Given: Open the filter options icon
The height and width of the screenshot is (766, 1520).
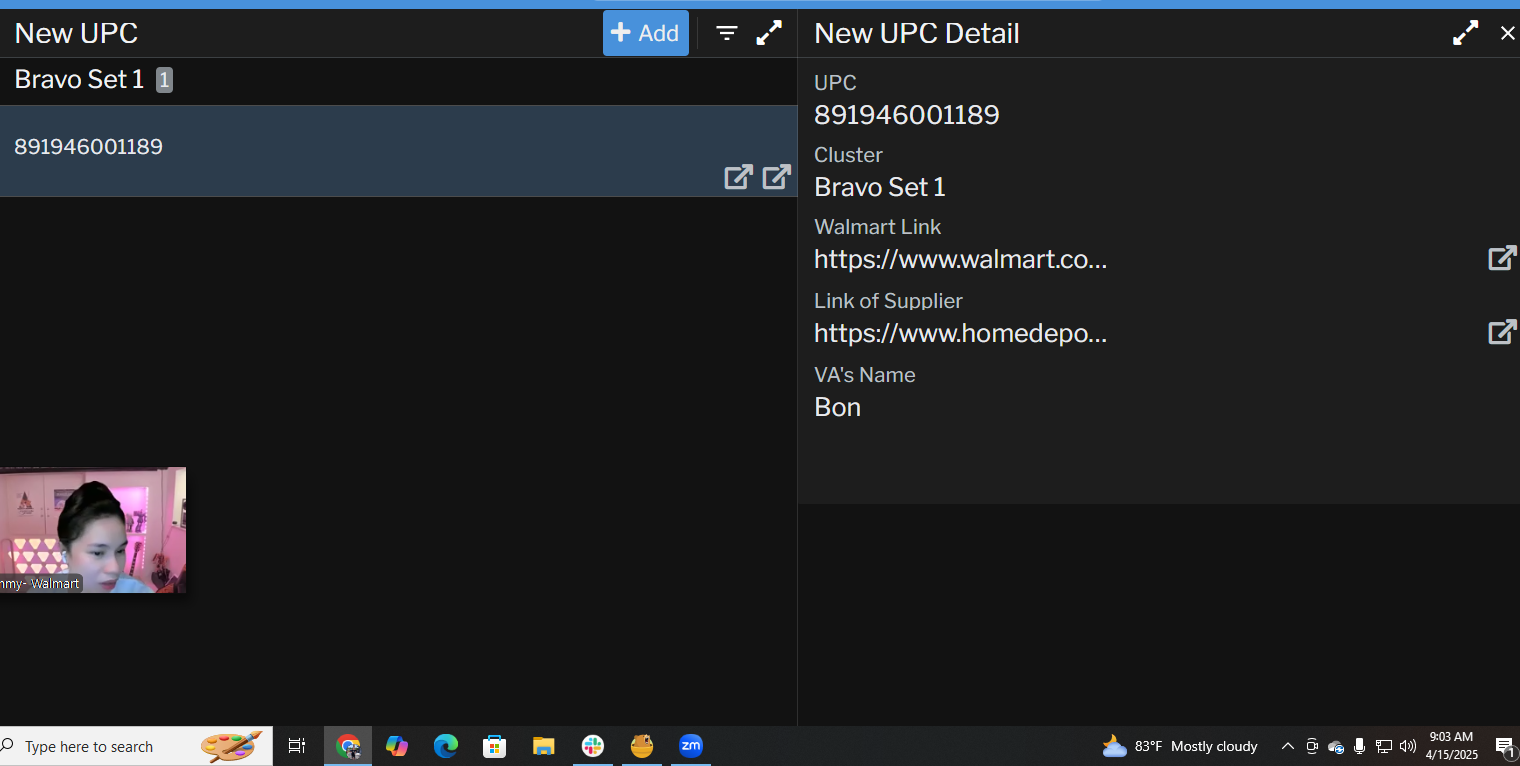Looking at the screenshot, I should [x=727, y=33].
